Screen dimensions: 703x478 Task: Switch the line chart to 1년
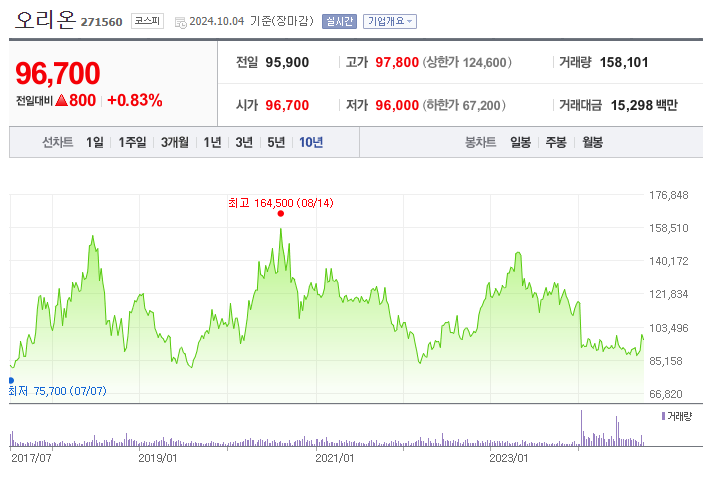[213, 142]
